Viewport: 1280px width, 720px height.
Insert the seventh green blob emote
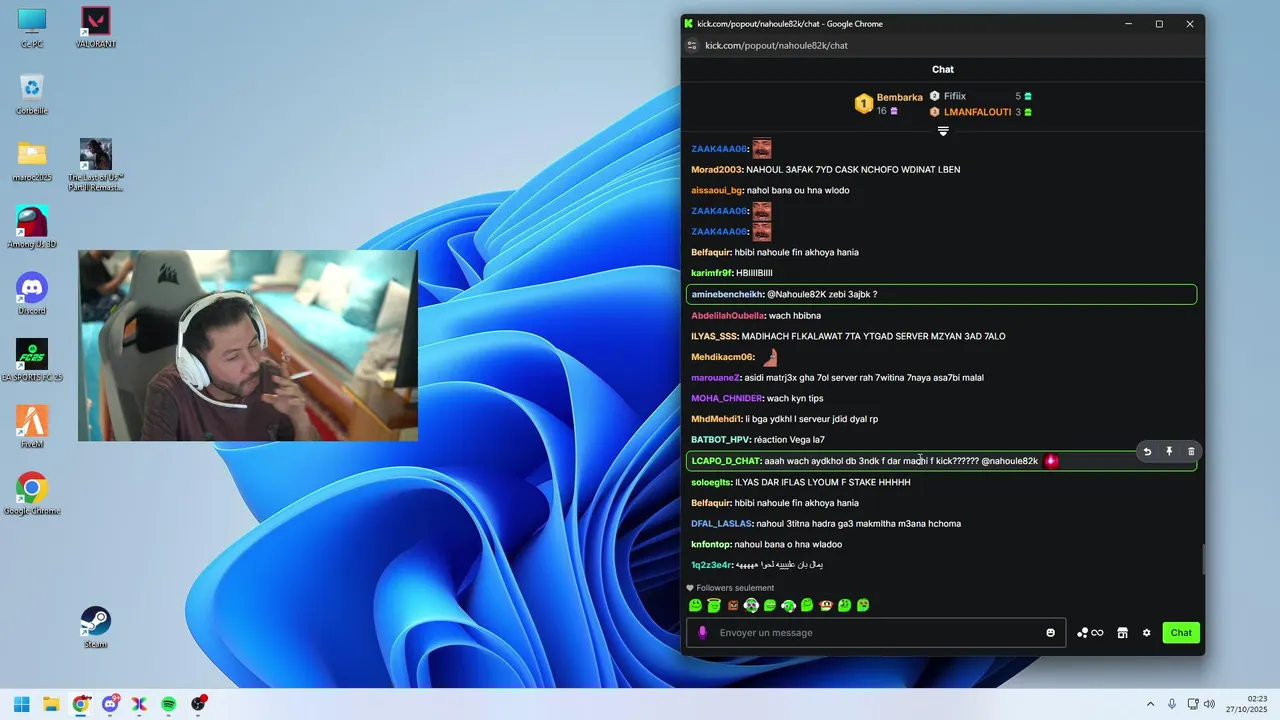pyautogui.click(x=807, y=605)
